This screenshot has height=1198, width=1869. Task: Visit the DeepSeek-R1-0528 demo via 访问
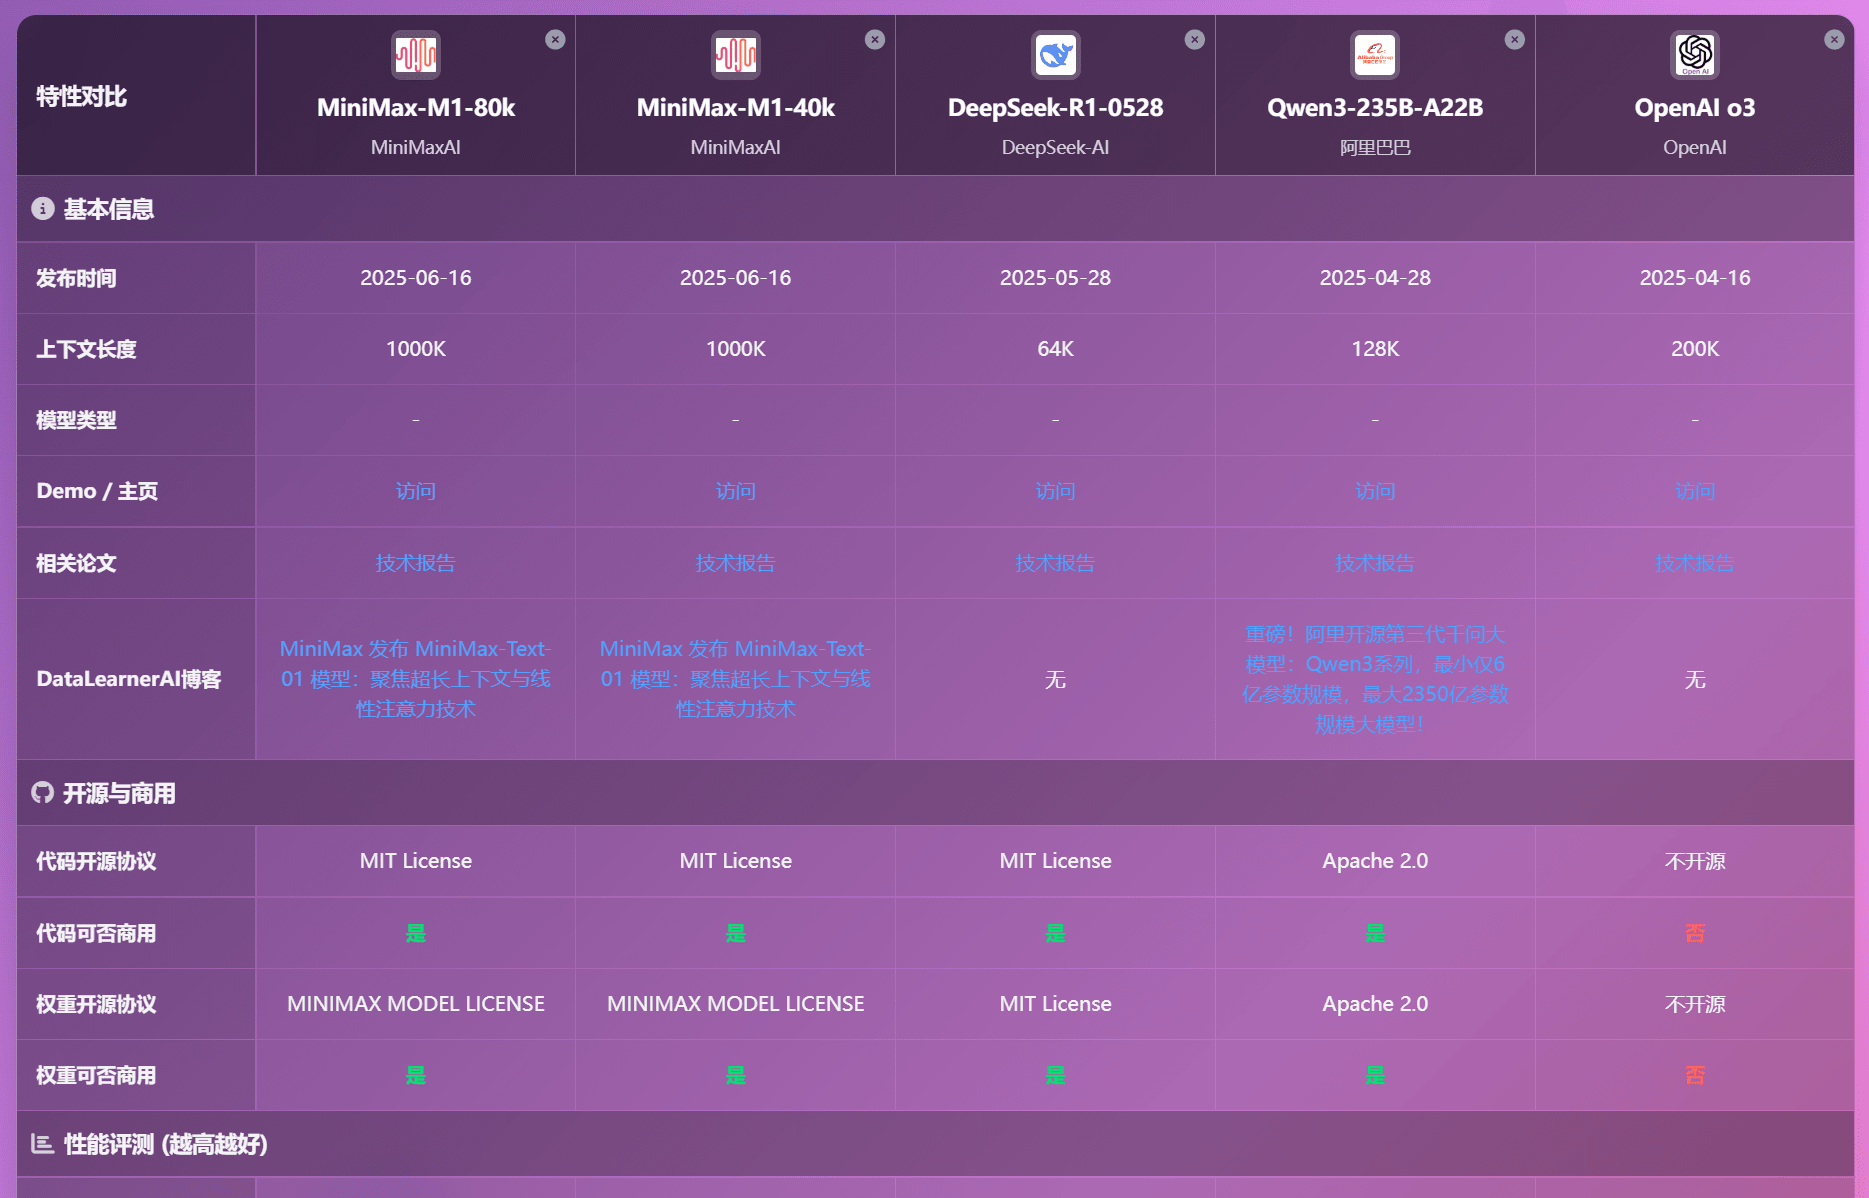click(1056, 491)
